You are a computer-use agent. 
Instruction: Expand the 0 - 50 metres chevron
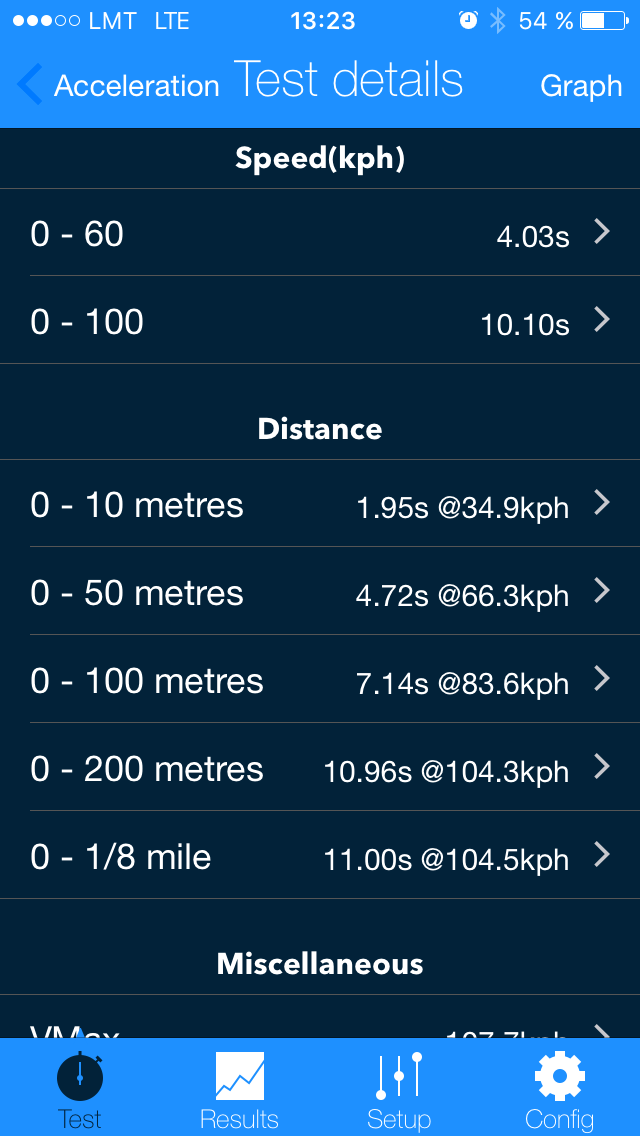(602, 591)
